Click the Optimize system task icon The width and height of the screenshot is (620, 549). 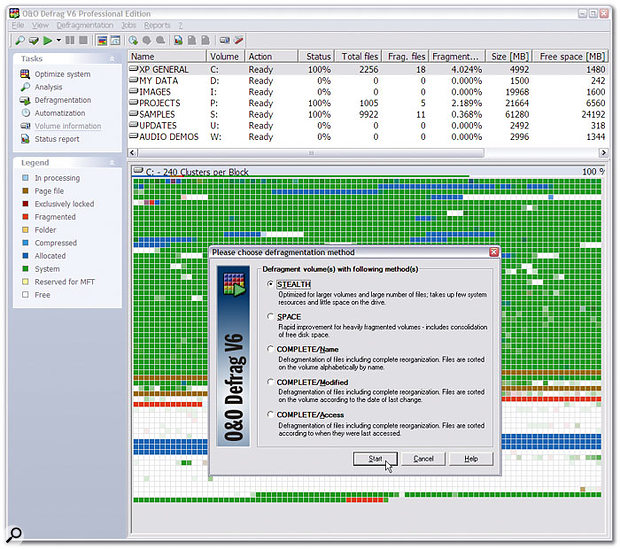[25, 74]
